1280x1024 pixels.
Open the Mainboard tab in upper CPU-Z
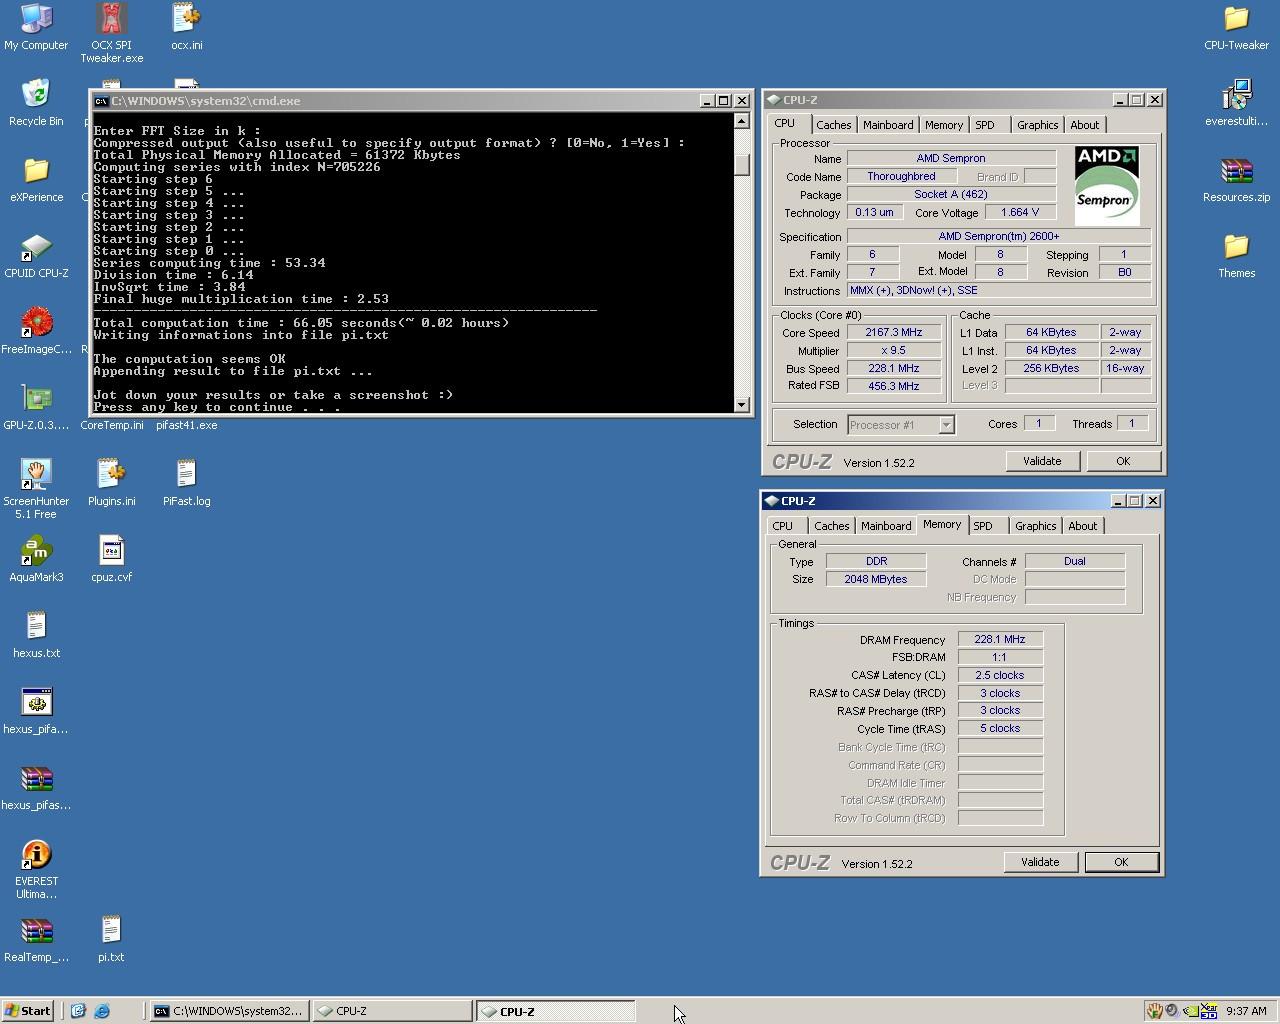coord(888,125)
